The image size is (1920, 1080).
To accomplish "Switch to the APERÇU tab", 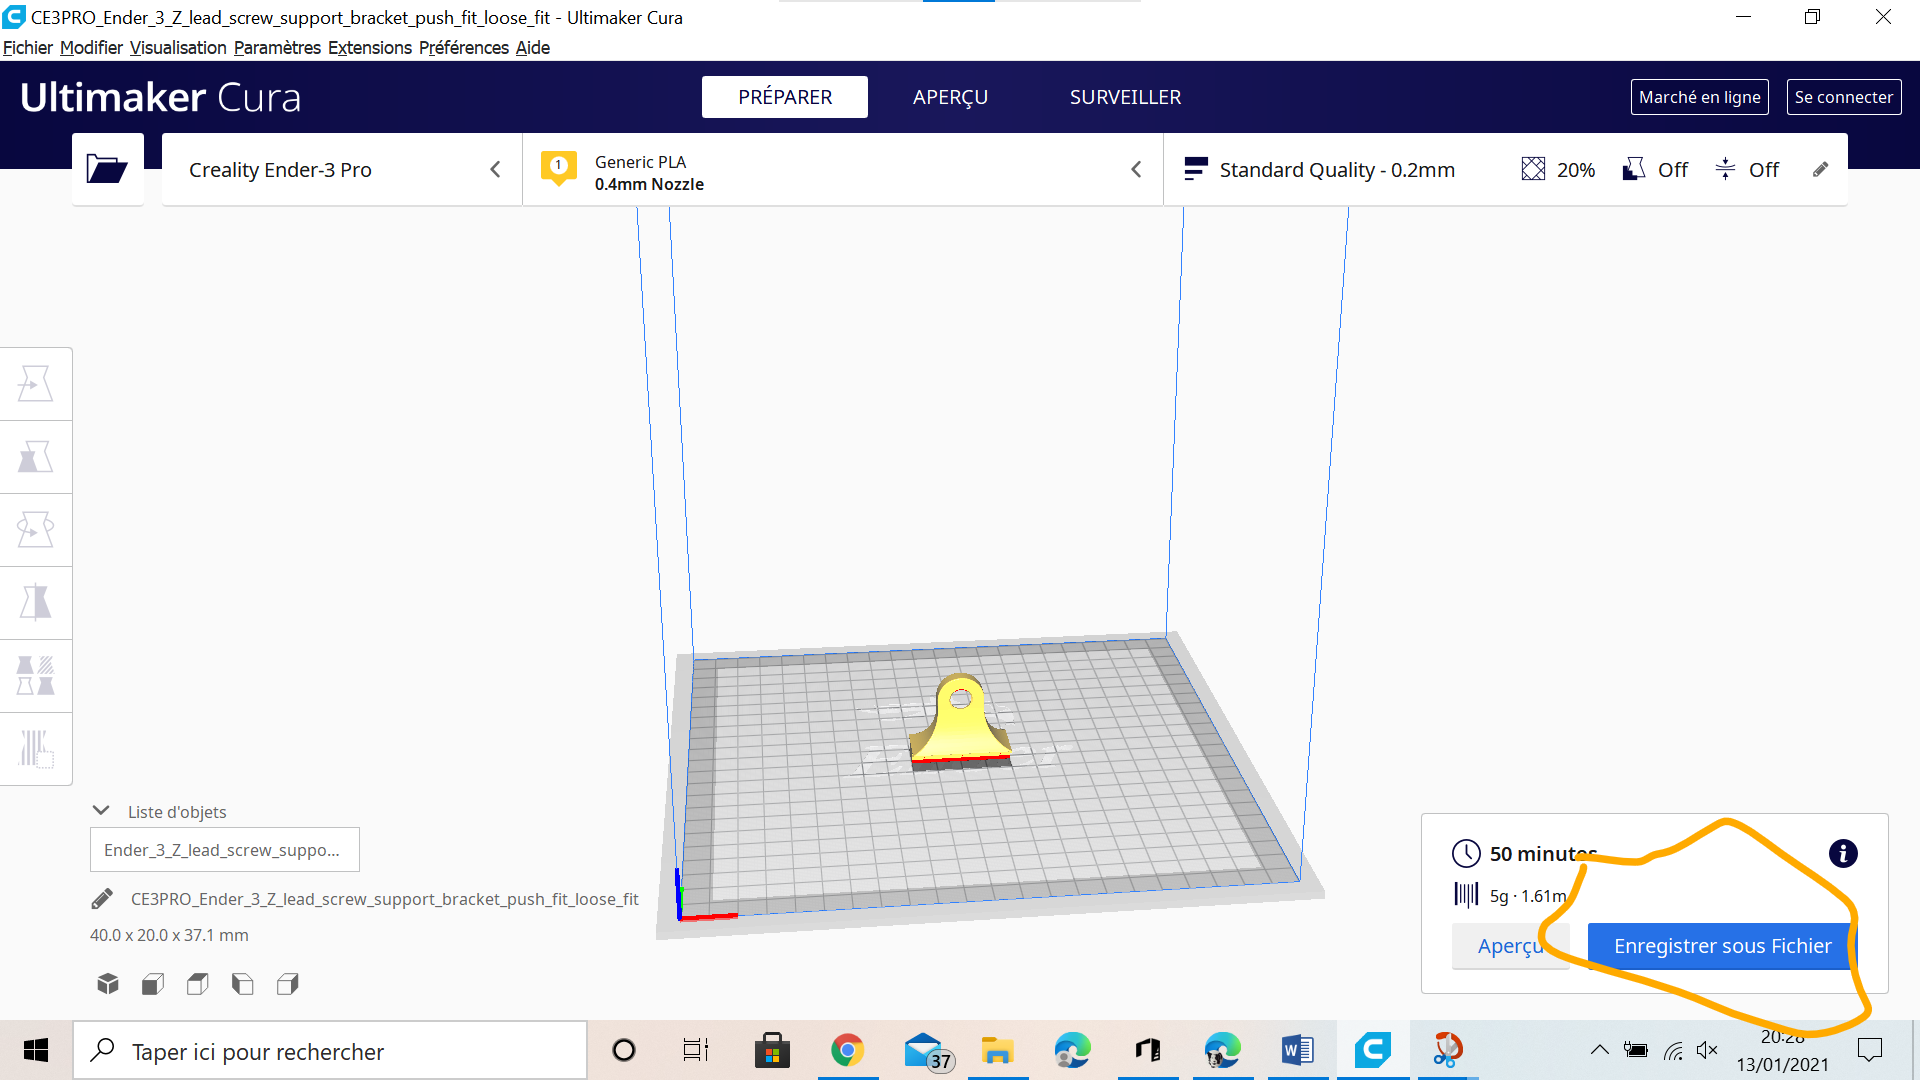I will (949, 97).
